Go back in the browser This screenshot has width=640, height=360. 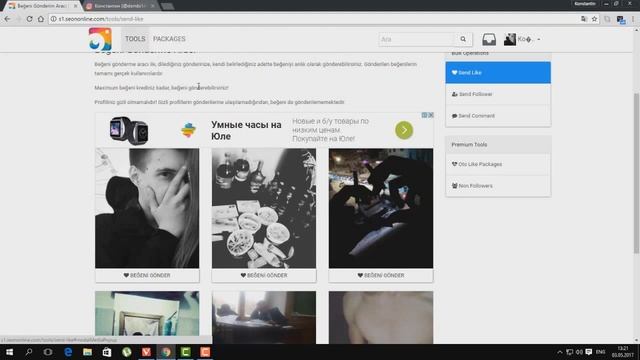(7, 19)
